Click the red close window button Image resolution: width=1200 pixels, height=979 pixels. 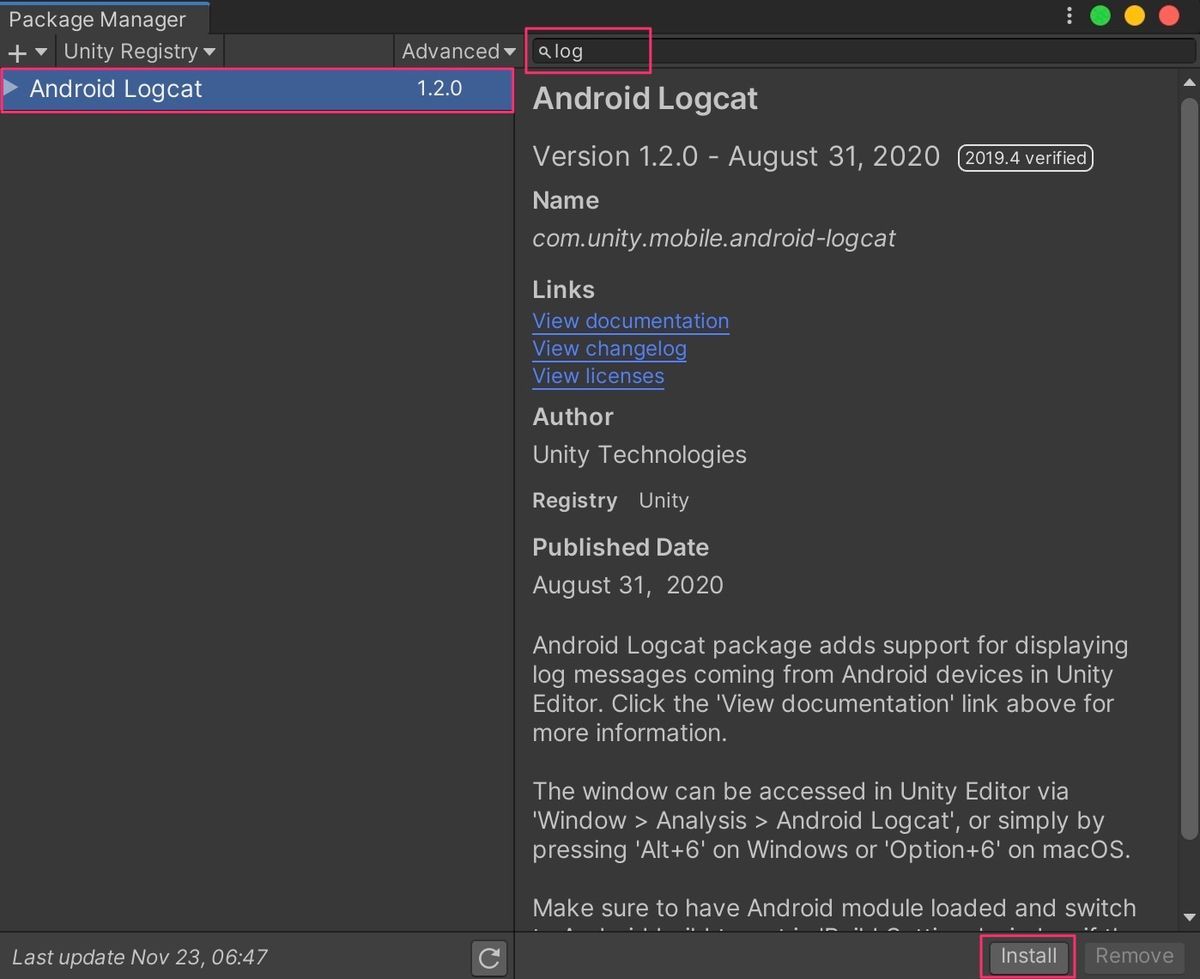[1168, 16]
